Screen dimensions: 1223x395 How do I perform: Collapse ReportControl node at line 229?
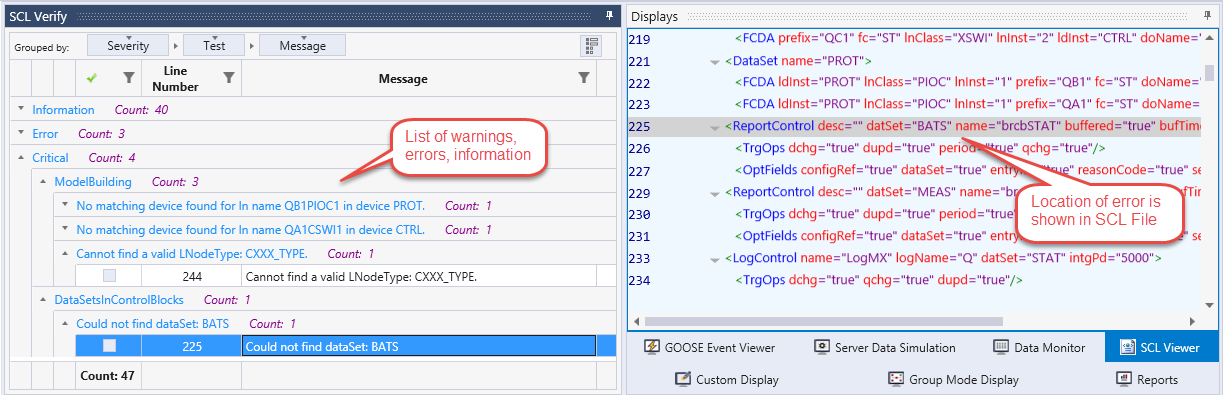click(x=715, y=193)
